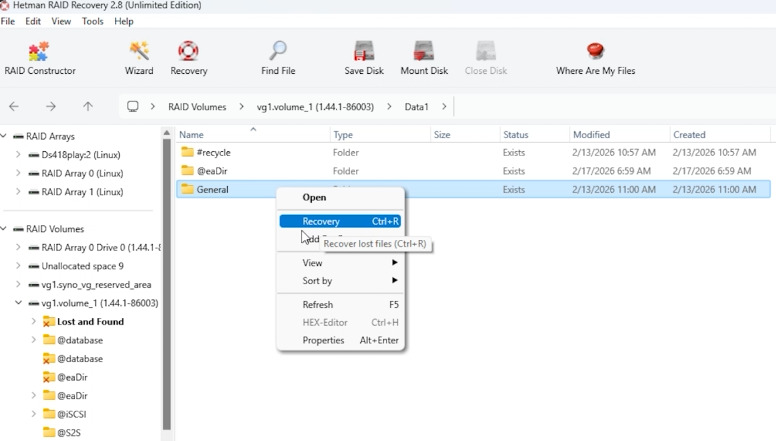Choose Open in the context menu
This screenshot has height=441, width=776.
click(340, 197)
